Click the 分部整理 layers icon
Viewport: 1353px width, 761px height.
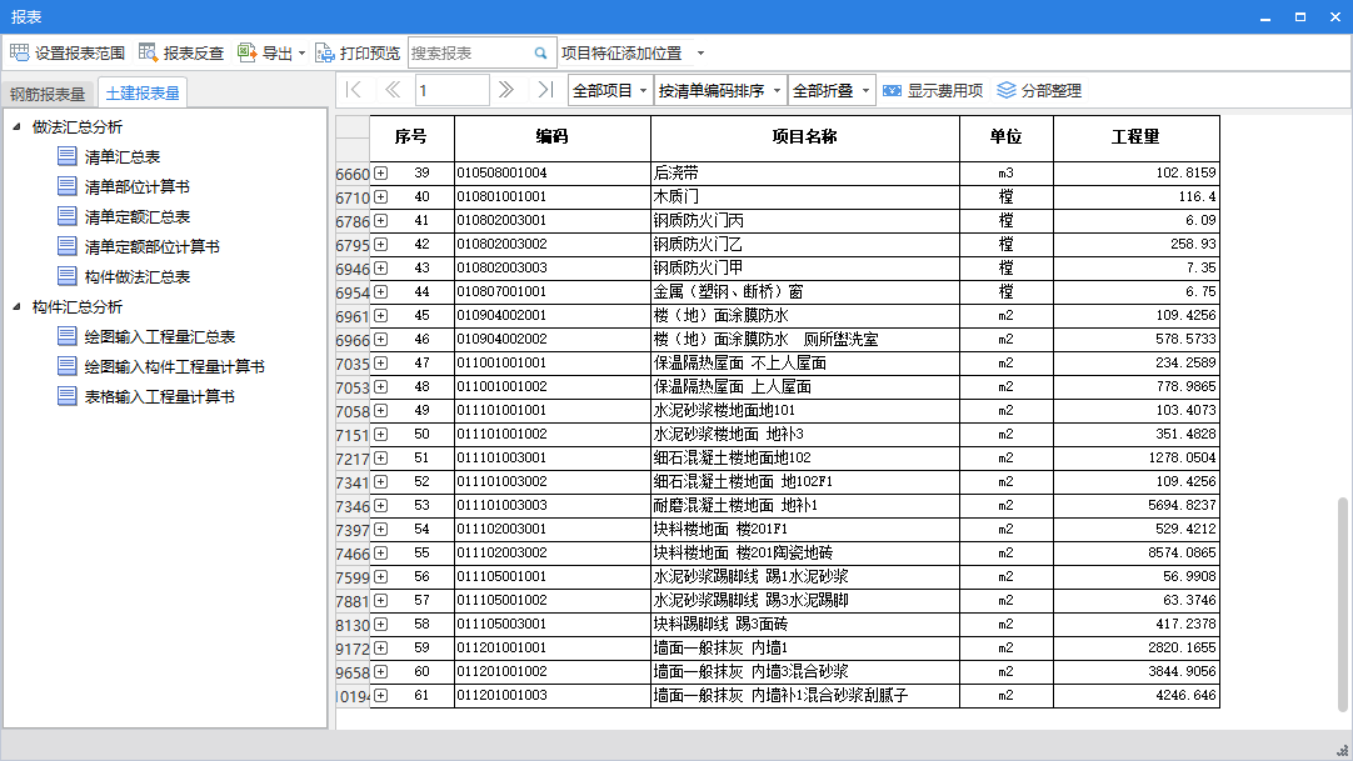(1006, 90)
